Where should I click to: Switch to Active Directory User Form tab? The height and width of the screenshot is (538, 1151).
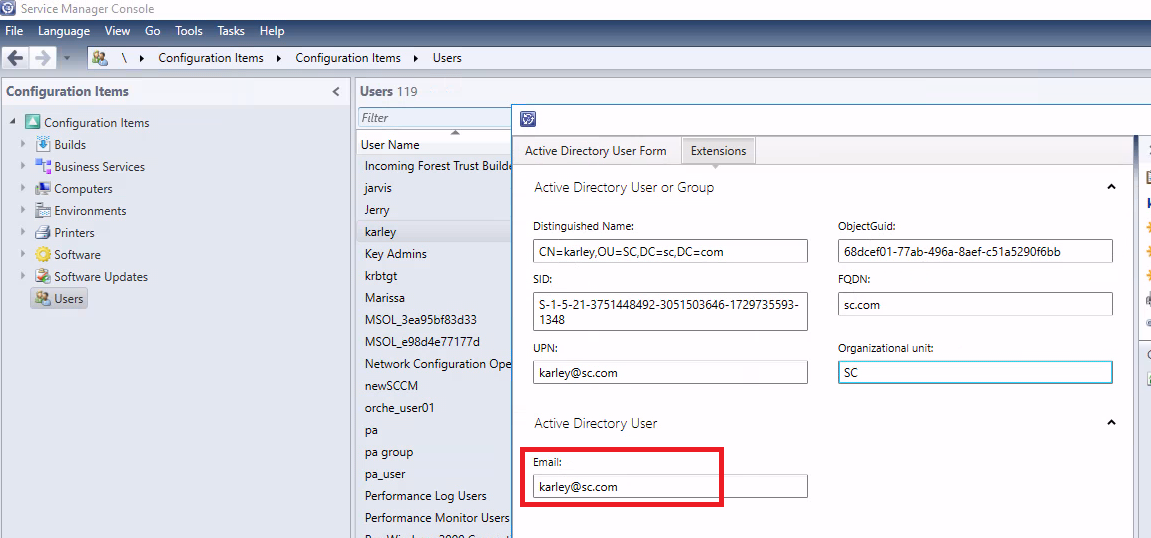tap(595, 150)
